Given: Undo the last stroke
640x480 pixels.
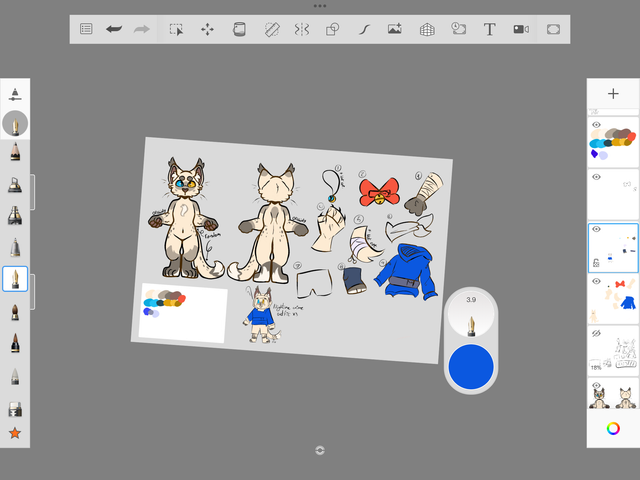Looking at the screenshot, I should [114, 29].
